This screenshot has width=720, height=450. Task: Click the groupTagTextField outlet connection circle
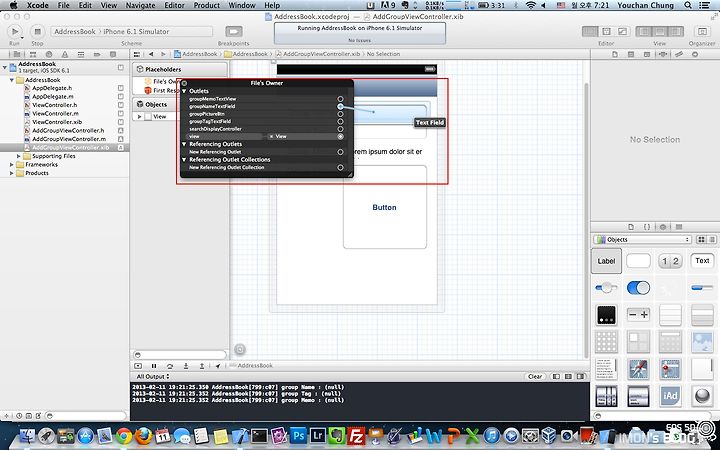point(340,122)
